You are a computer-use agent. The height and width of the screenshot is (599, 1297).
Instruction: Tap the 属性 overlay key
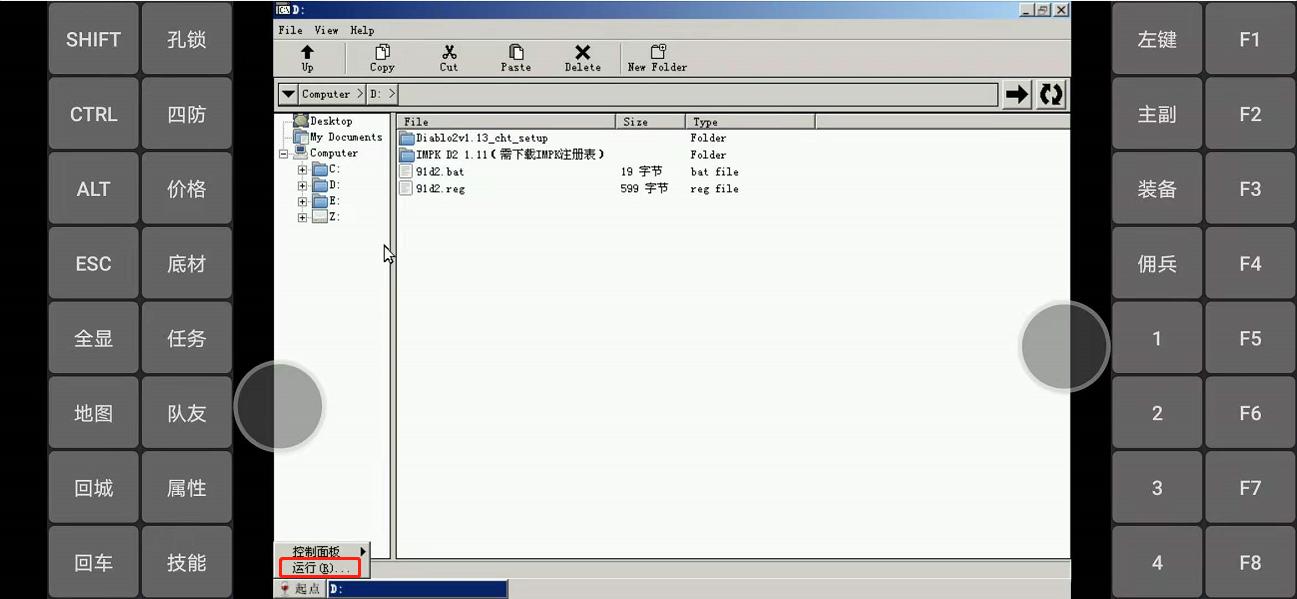click(x=187, y=488)
